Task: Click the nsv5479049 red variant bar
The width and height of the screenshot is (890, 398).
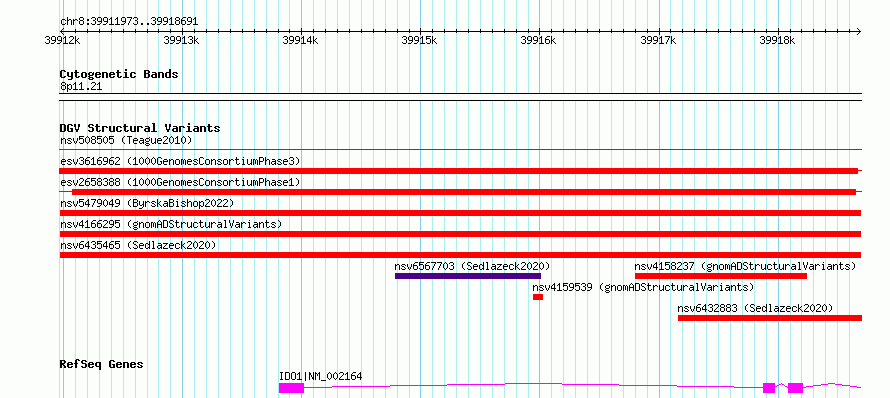Action: pos(460,213)
